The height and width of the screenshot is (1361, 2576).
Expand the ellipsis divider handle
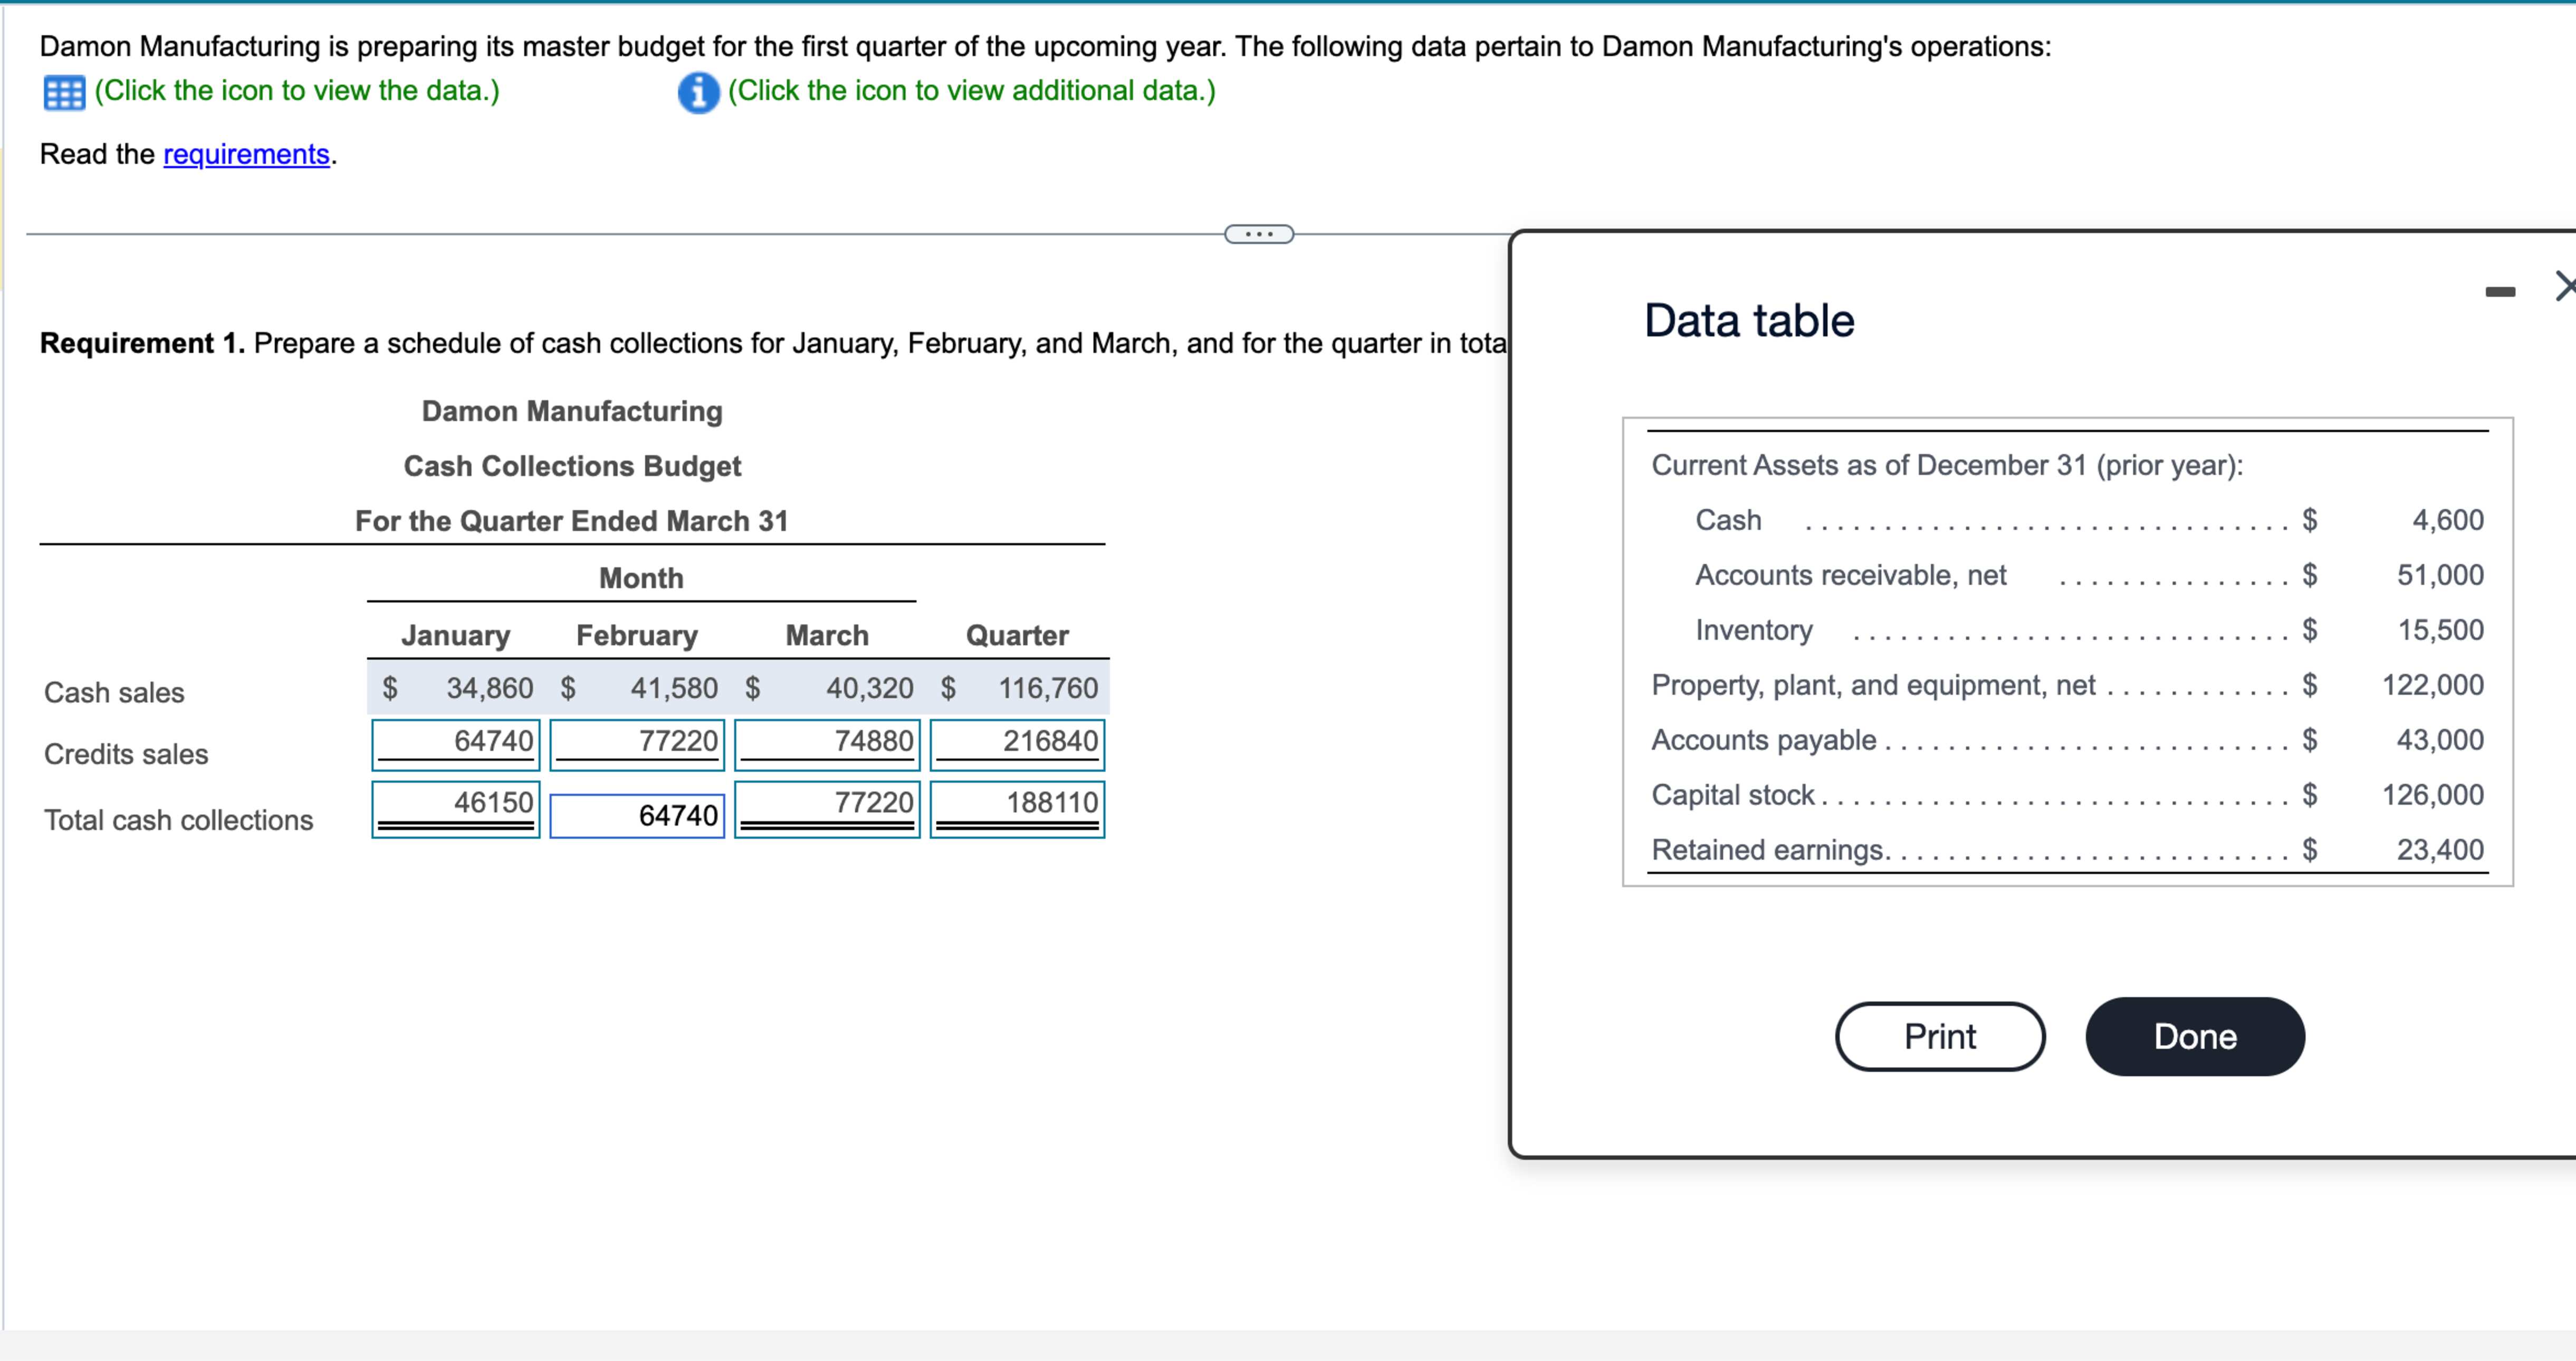[1259, 234]
